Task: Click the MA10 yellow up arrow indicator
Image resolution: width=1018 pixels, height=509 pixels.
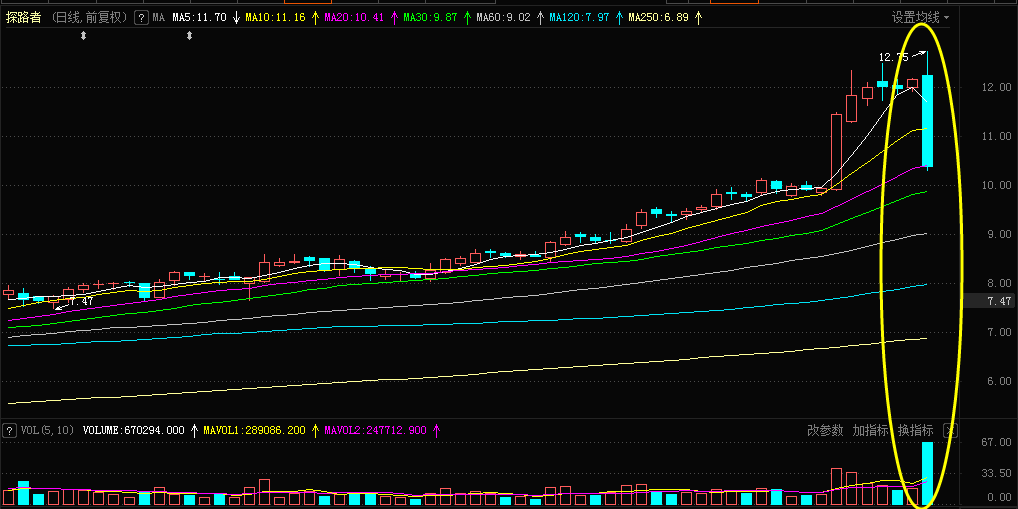Action: pos(315,18)
